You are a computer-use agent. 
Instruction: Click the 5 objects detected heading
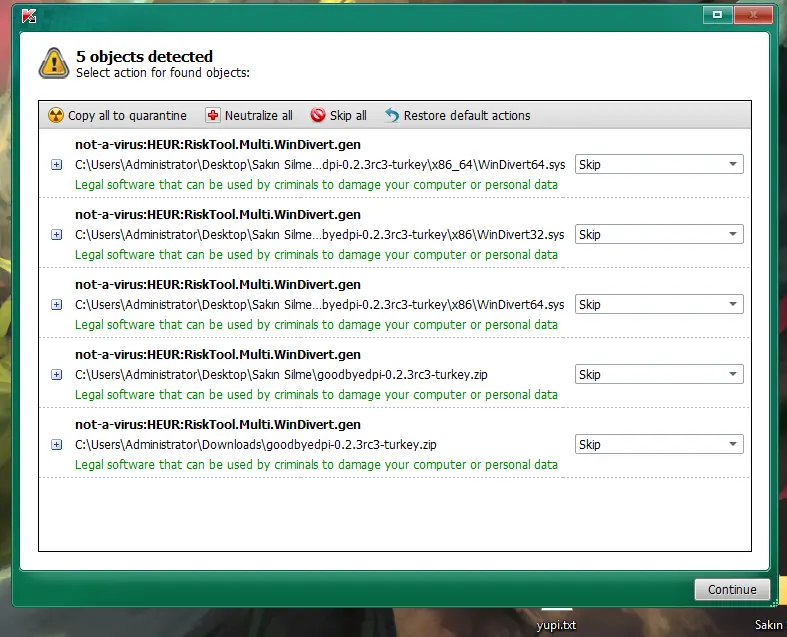(145, 56)
